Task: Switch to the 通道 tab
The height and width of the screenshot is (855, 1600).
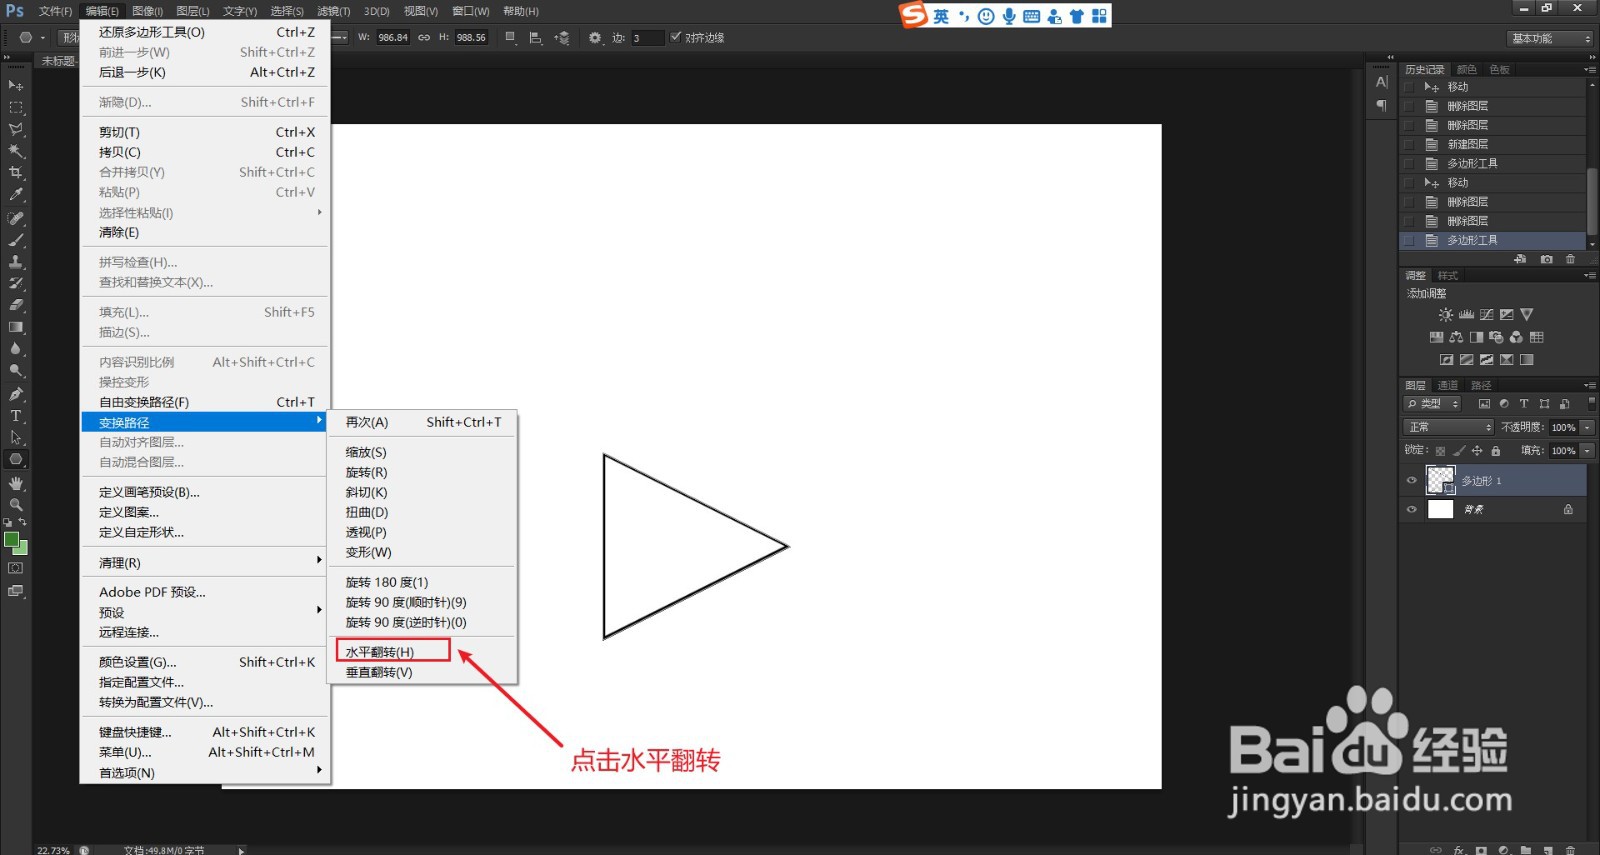Action: (x=1447, y=385)
